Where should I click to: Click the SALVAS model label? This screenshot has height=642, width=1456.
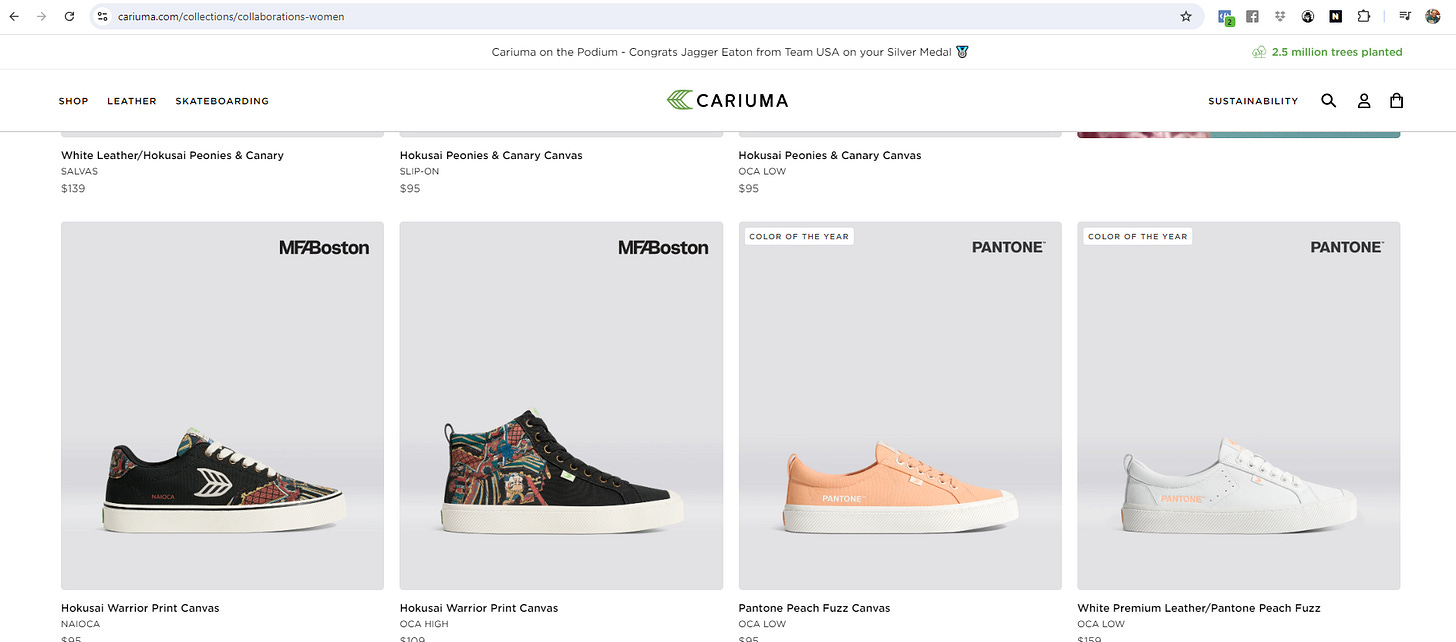79,171
